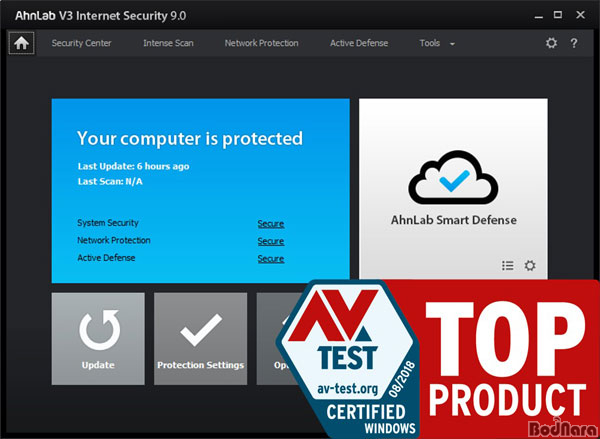The width and height of the screenshot is (600, 439).
Task: Select Active Defense in top menu
Action: coord(359,43)
